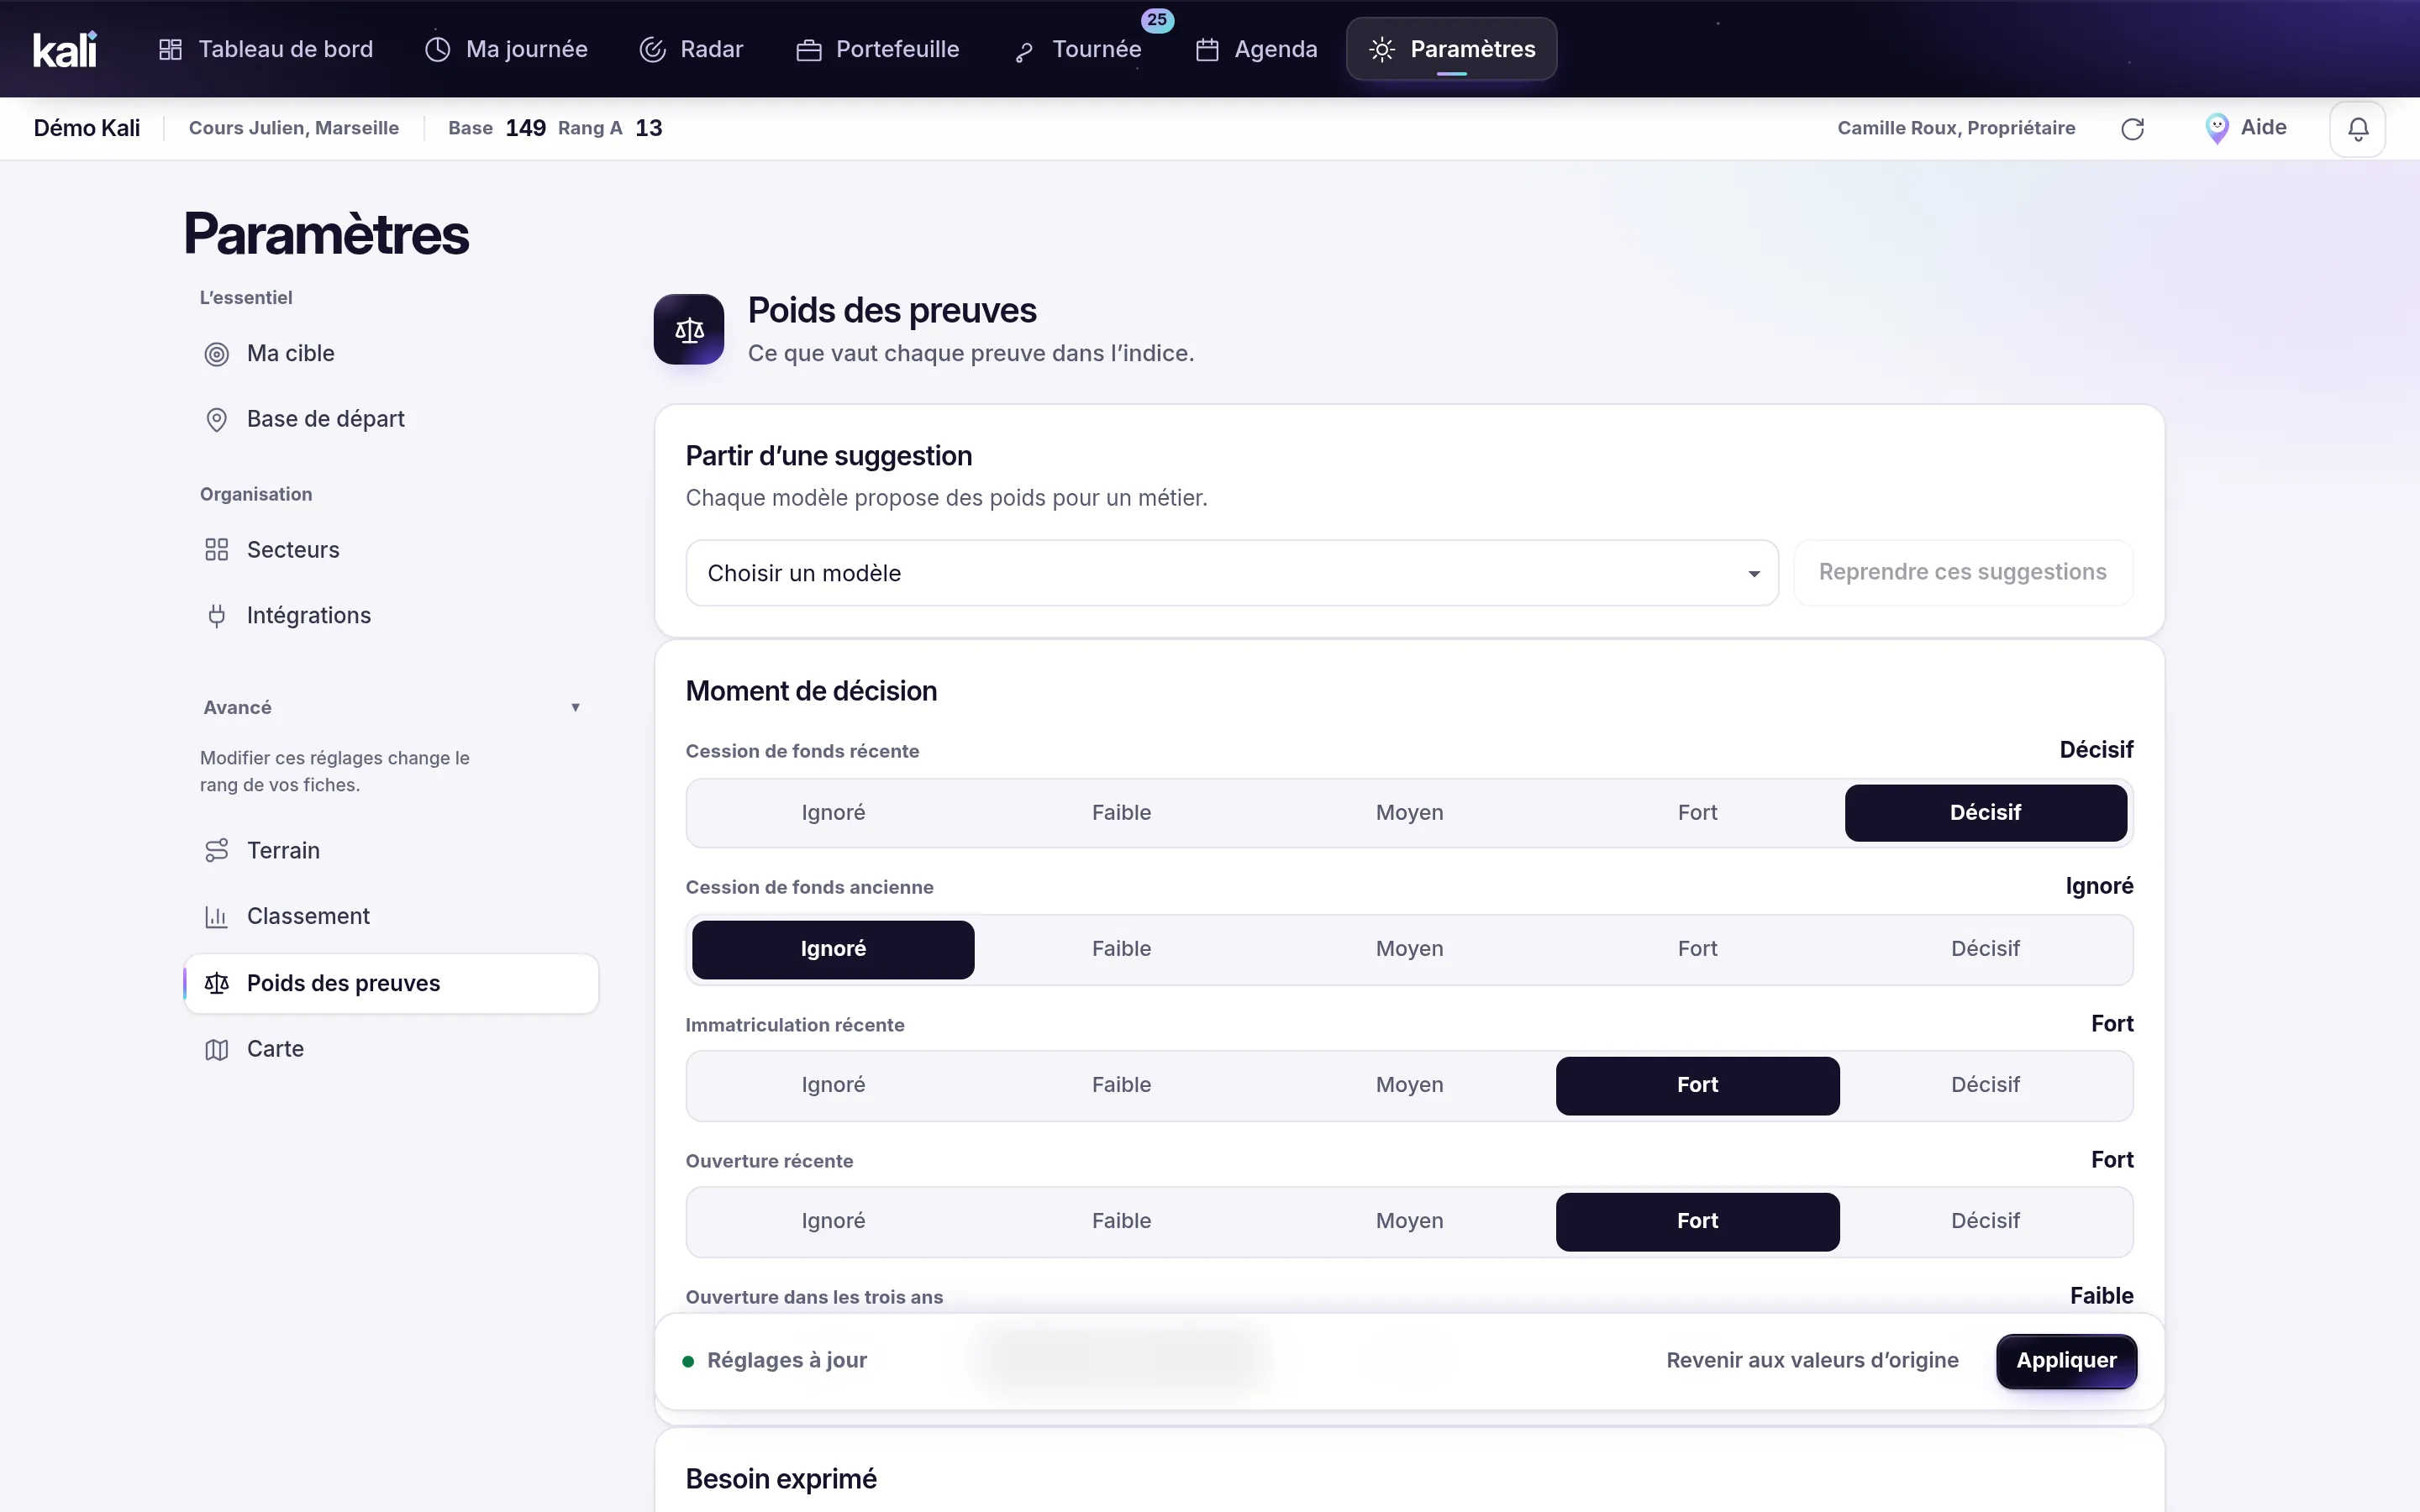
Task: Open Aide via the mascot icon
Action: coord(2216,128)
